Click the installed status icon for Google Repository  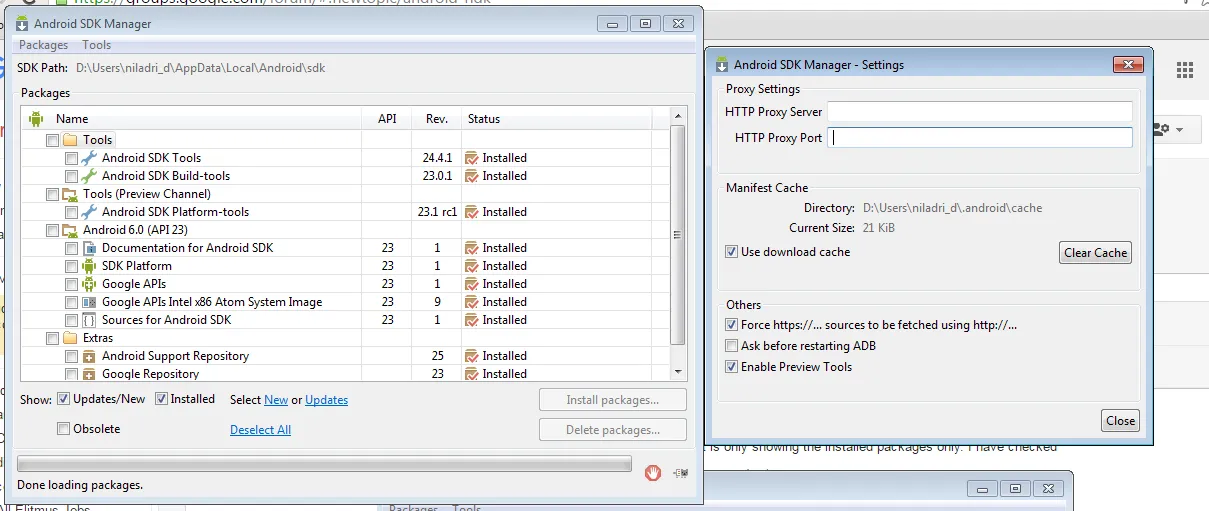click(472, 374)
